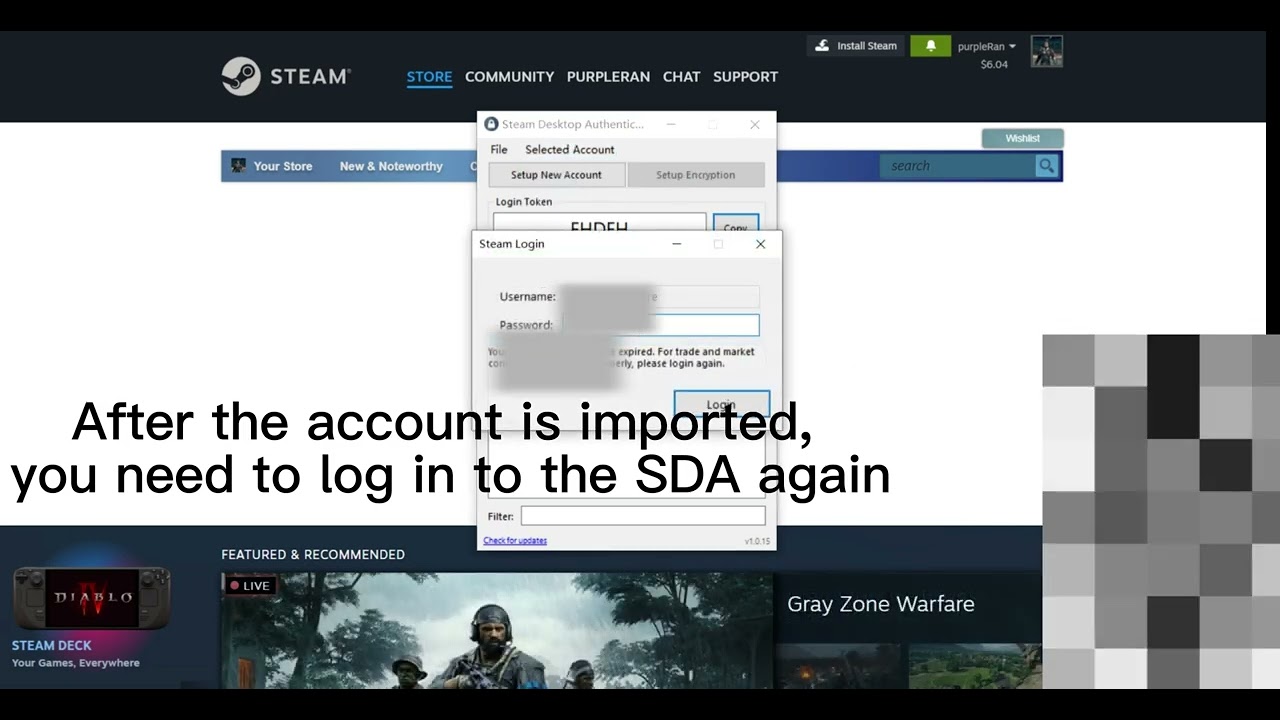Open the File menu in Steam Desktop Authenticator
Viewport: 1280px width, 720px height.
pos(499,149)
